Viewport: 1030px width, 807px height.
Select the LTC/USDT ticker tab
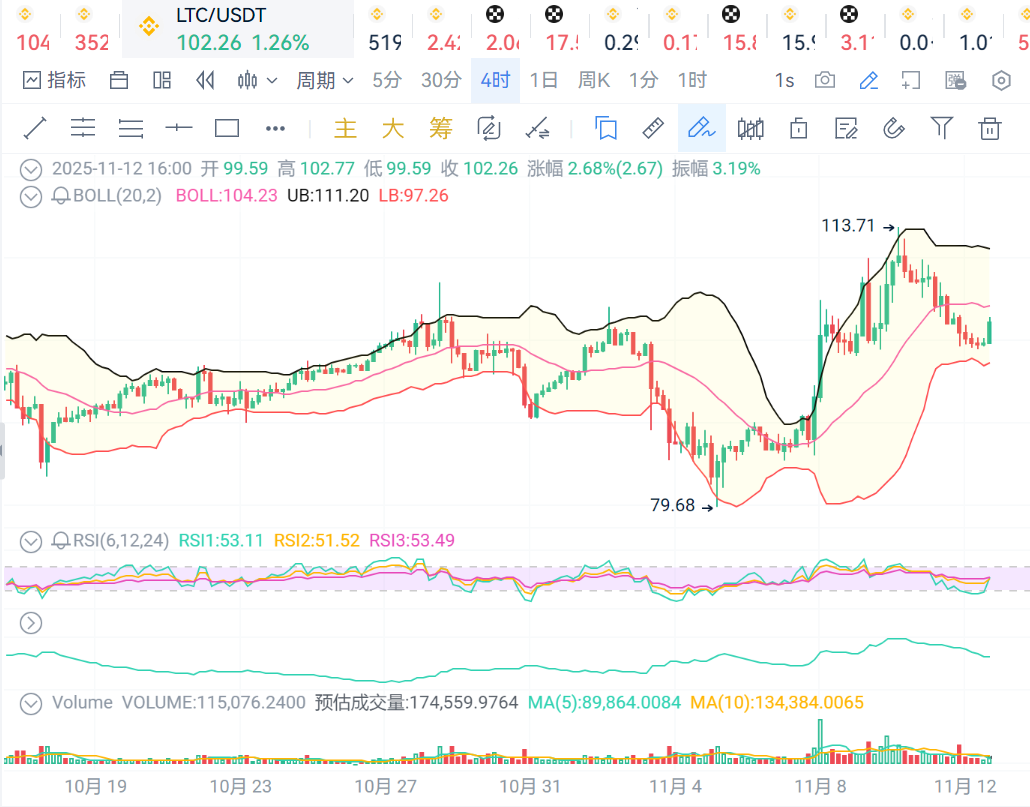click(x=237, y=30)
